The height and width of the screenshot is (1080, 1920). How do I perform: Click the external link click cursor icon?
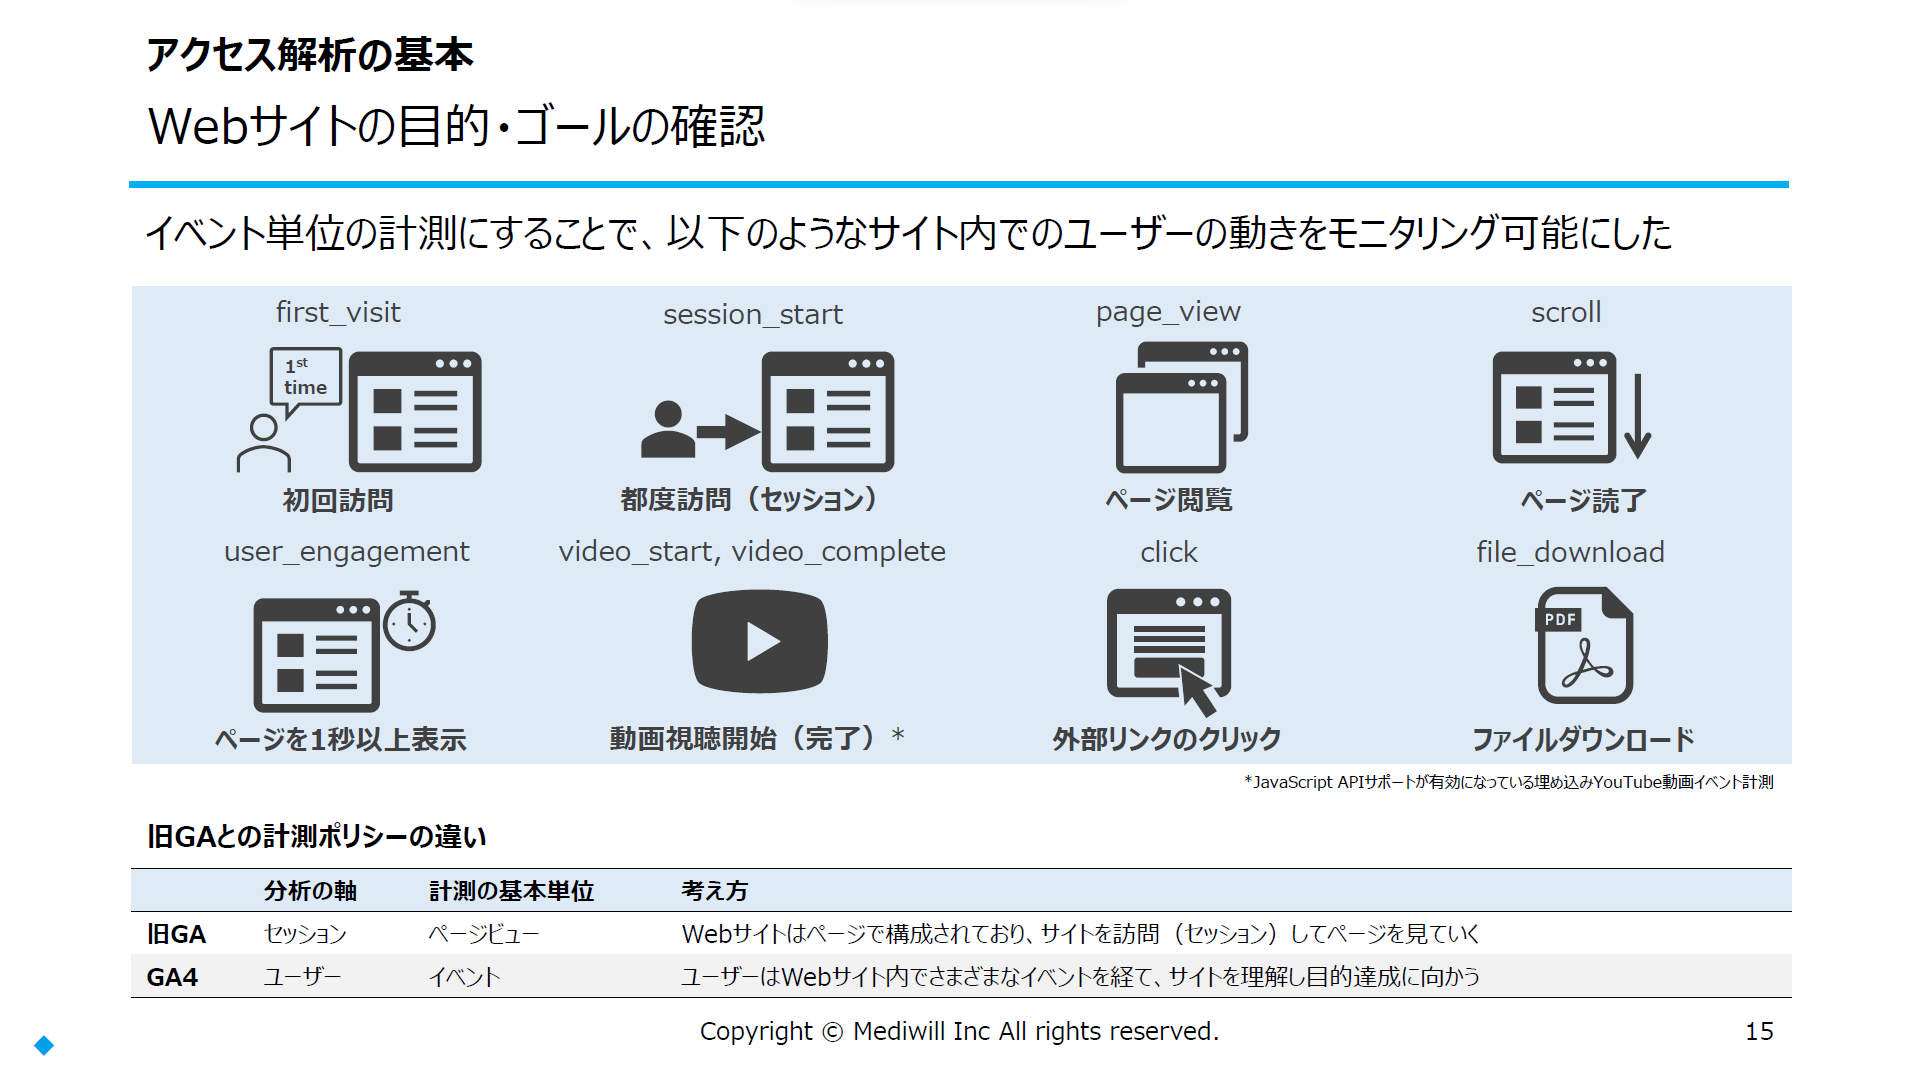click(1169, 652)
